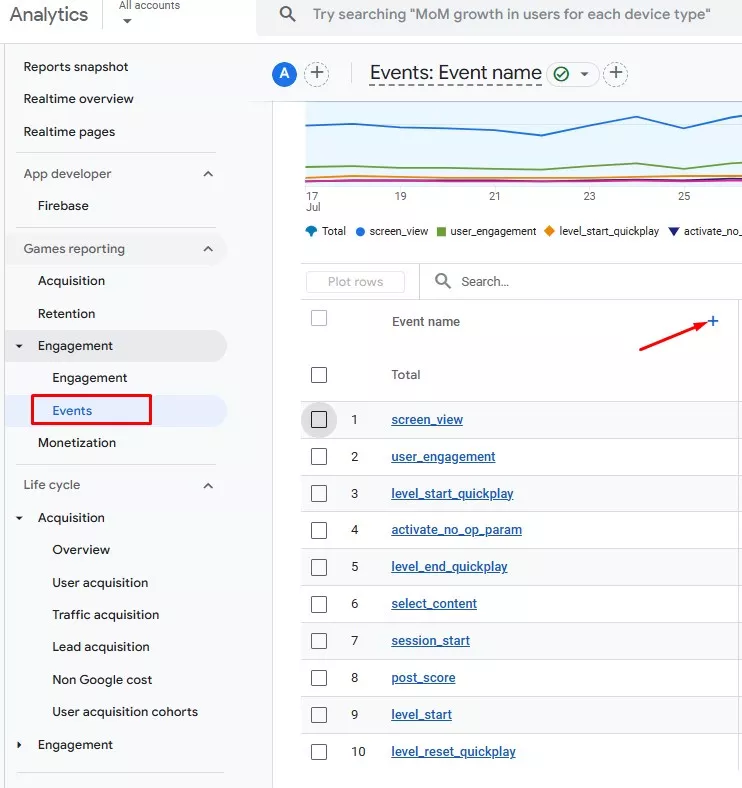This screenshot has height=788, width=742.
Task: Open the level_start_quickplay event link
Action: pos(452,494)
